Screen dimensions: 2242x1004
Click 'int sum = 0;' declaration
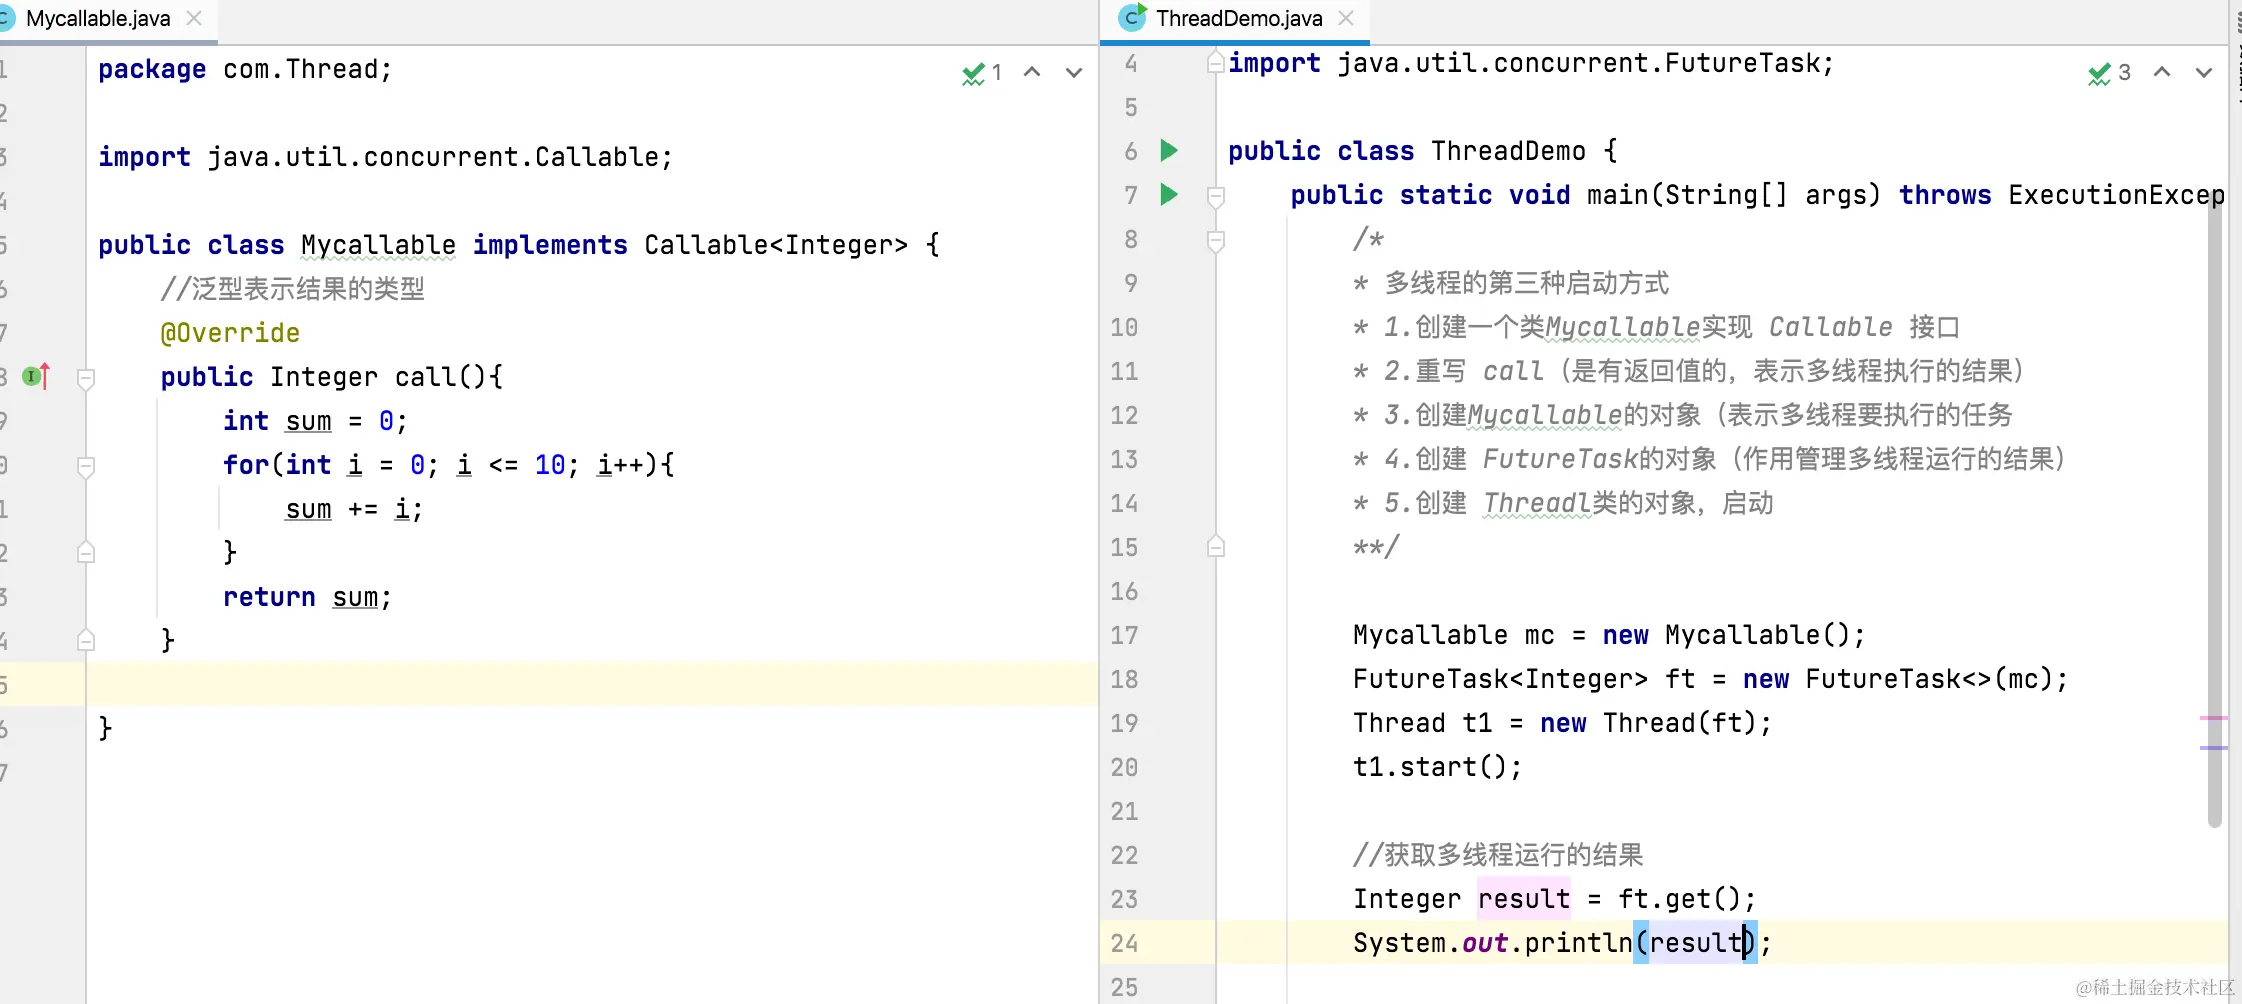(315, 421)
